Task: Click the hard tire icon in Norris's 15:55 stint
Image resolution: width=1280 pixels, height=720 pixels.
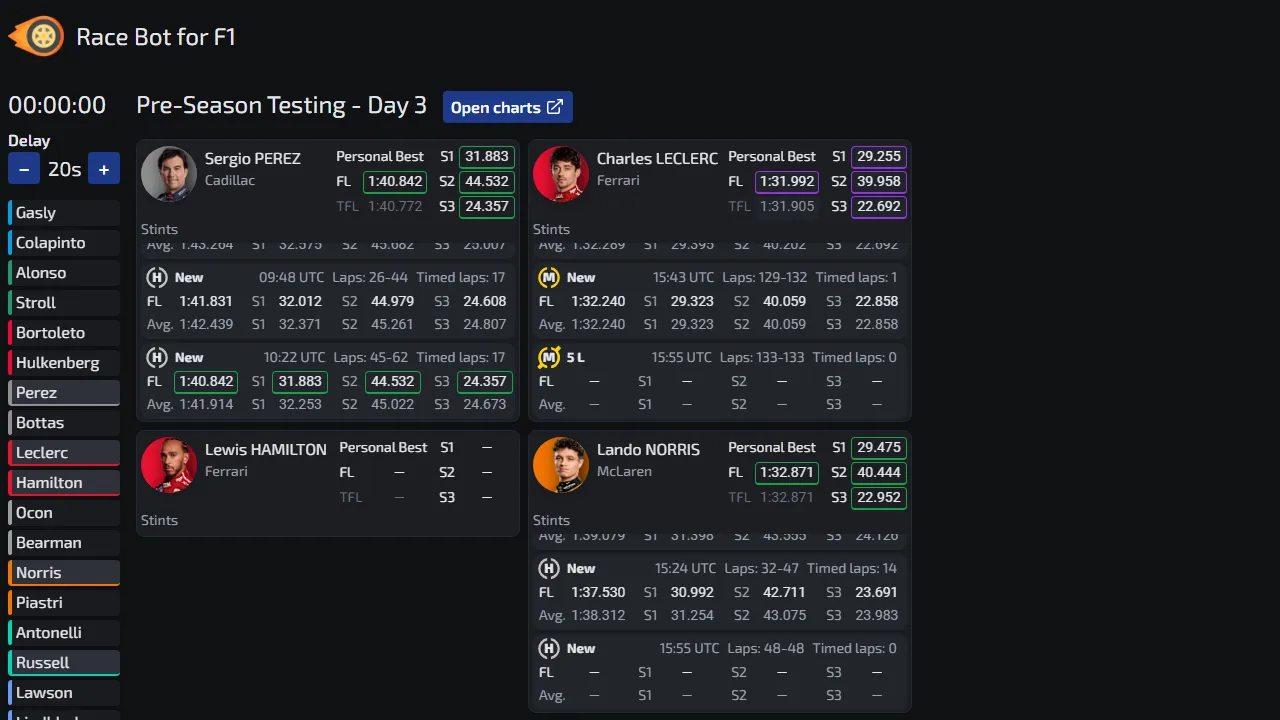Action: pyautogui.click(x=549, y=648)
